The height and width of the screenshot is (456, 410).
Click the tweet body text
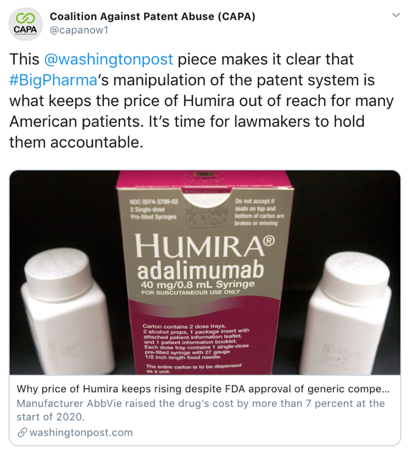click(x=201, y=101)
